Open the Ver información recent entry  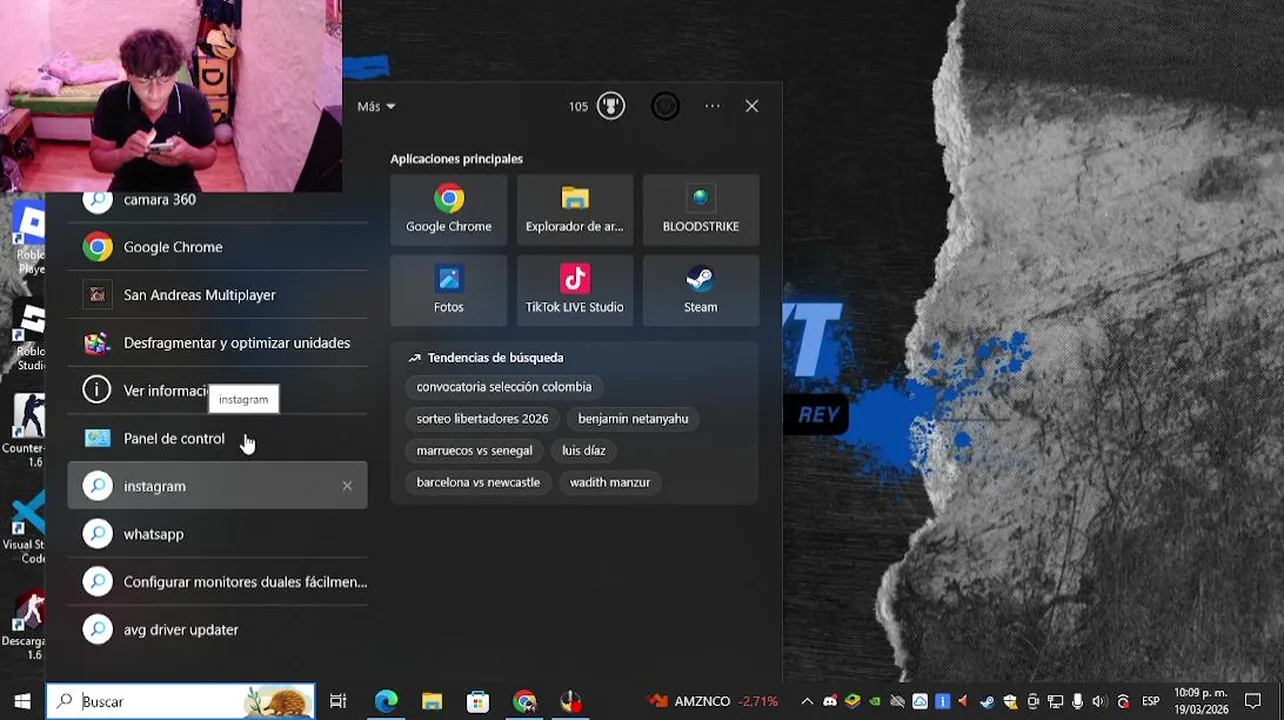[218, 391]
